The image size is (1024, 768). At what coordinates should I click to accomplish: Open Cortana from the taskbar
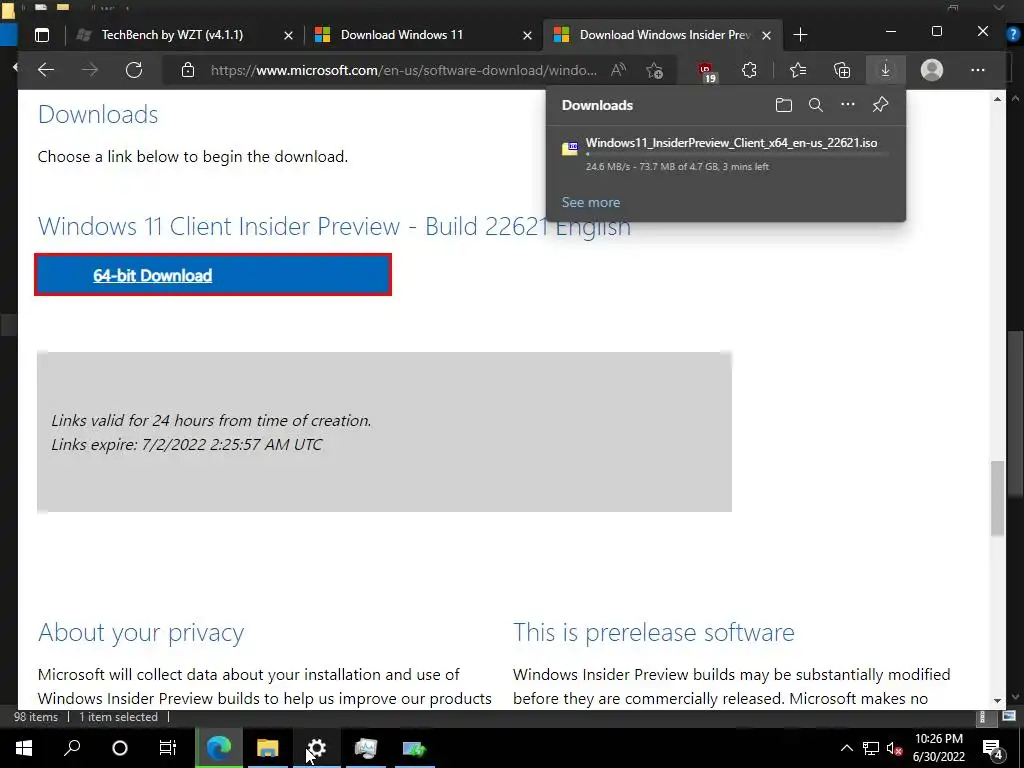click(x=120, y=748)
